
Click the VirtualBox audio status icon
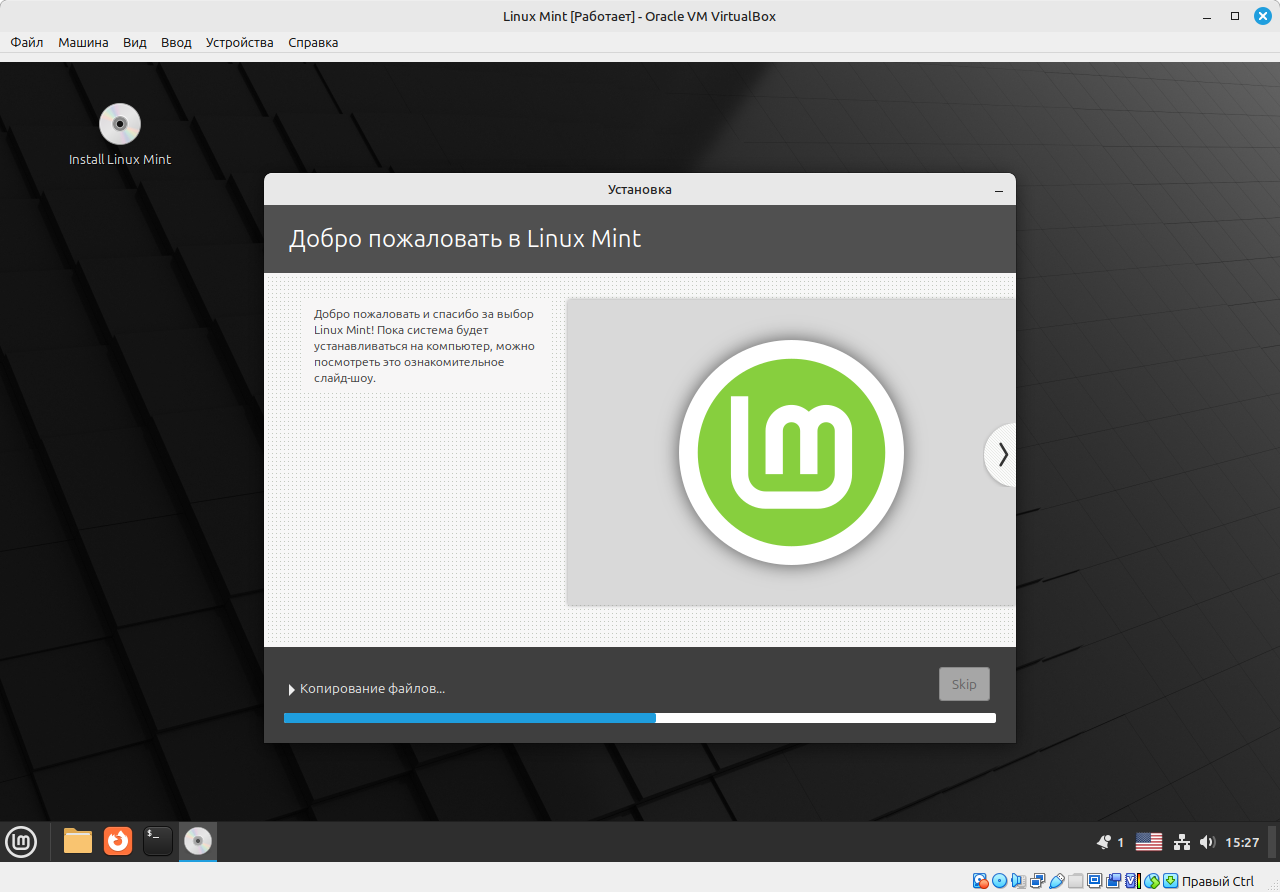coord(1019,881)
